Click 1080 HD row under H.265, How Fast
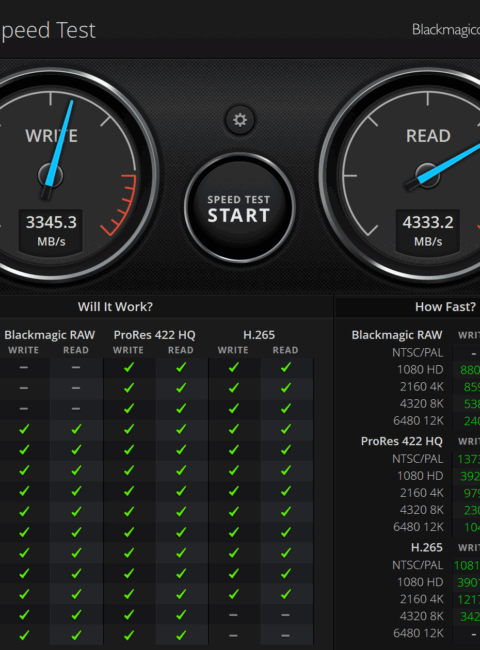The width and height of the screenshot is (480, 650). tap(420, 582)
